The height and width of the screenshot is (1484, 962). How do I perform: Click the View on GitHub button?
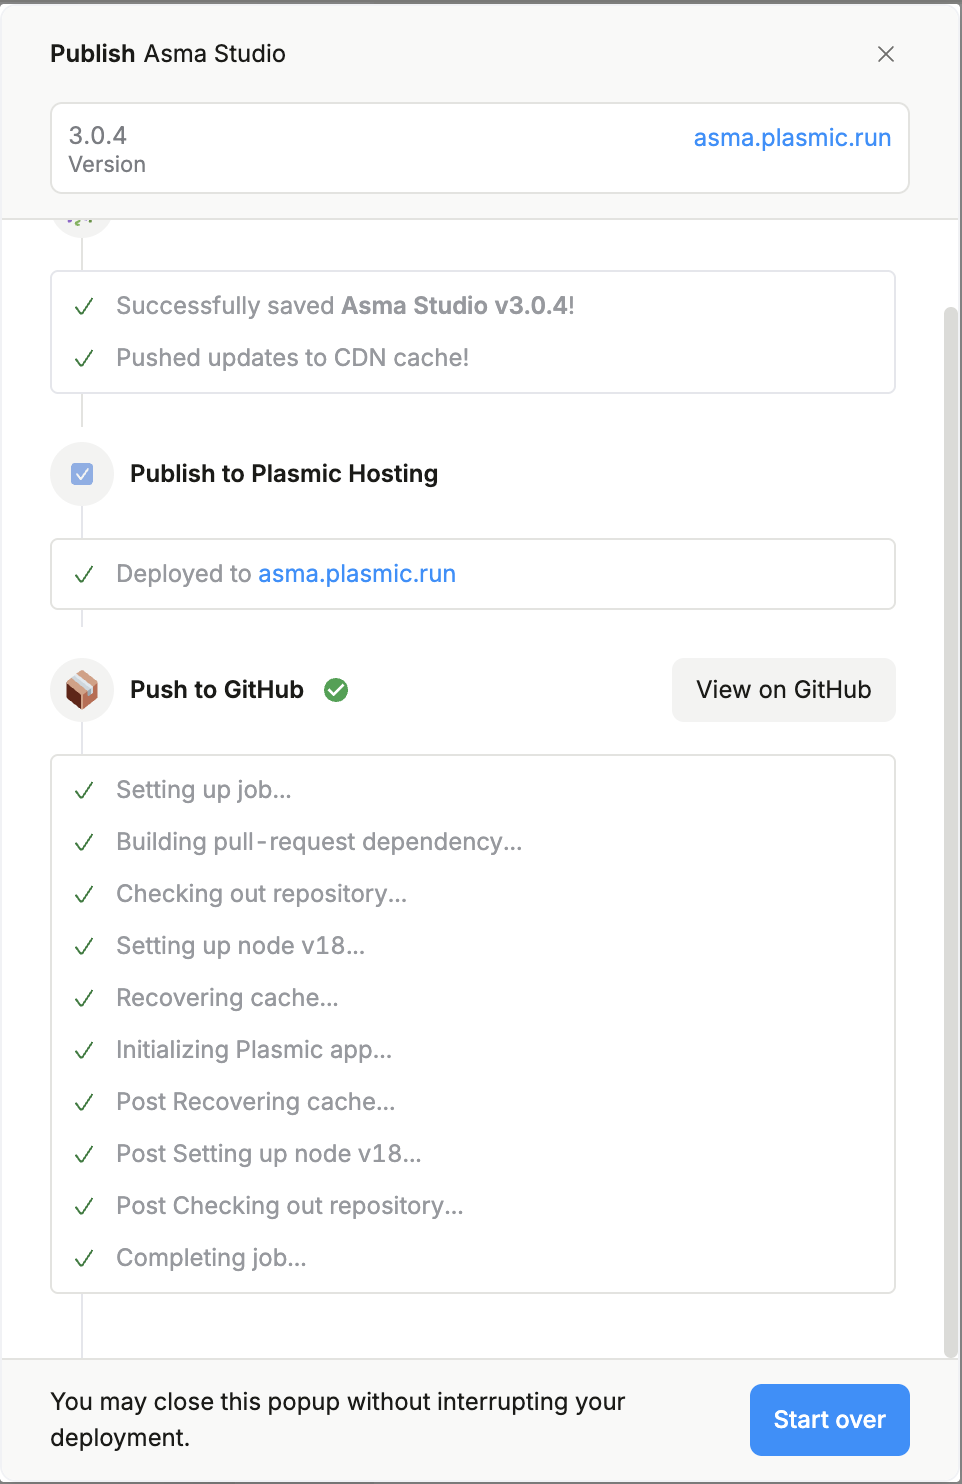[783, 690]
